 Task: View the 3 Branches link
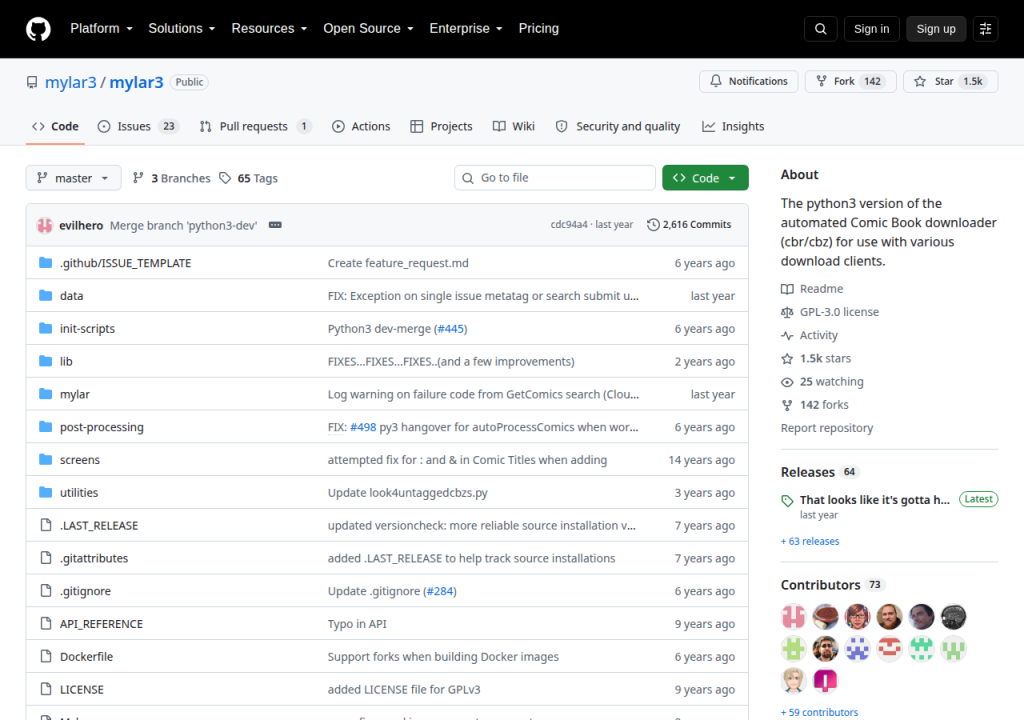(172, 178)
